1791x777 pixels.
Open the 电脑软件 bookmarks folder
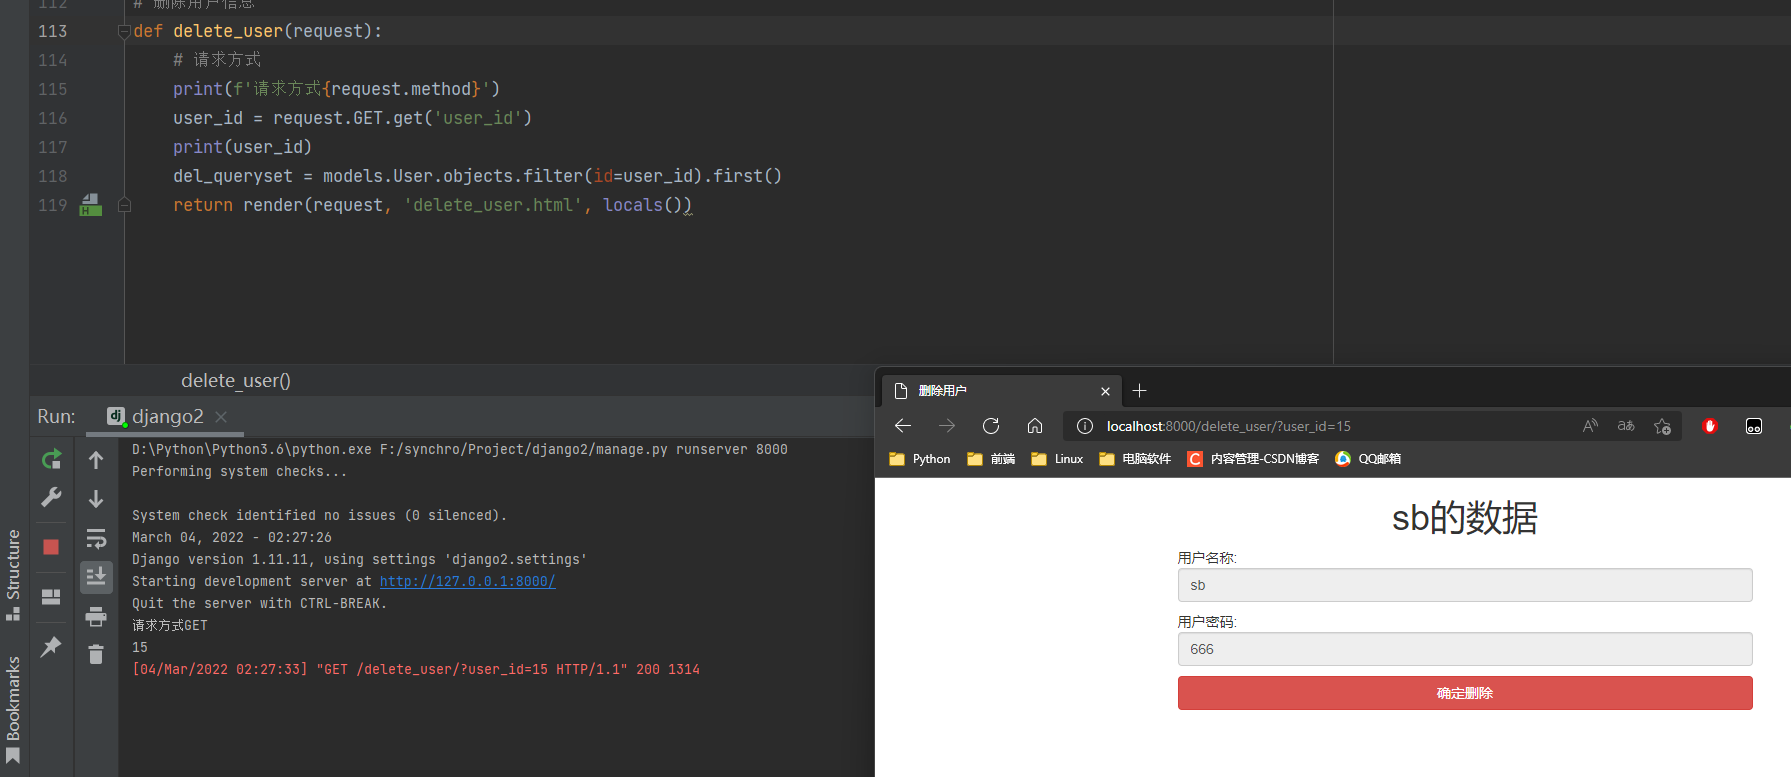click(1135, 459)
